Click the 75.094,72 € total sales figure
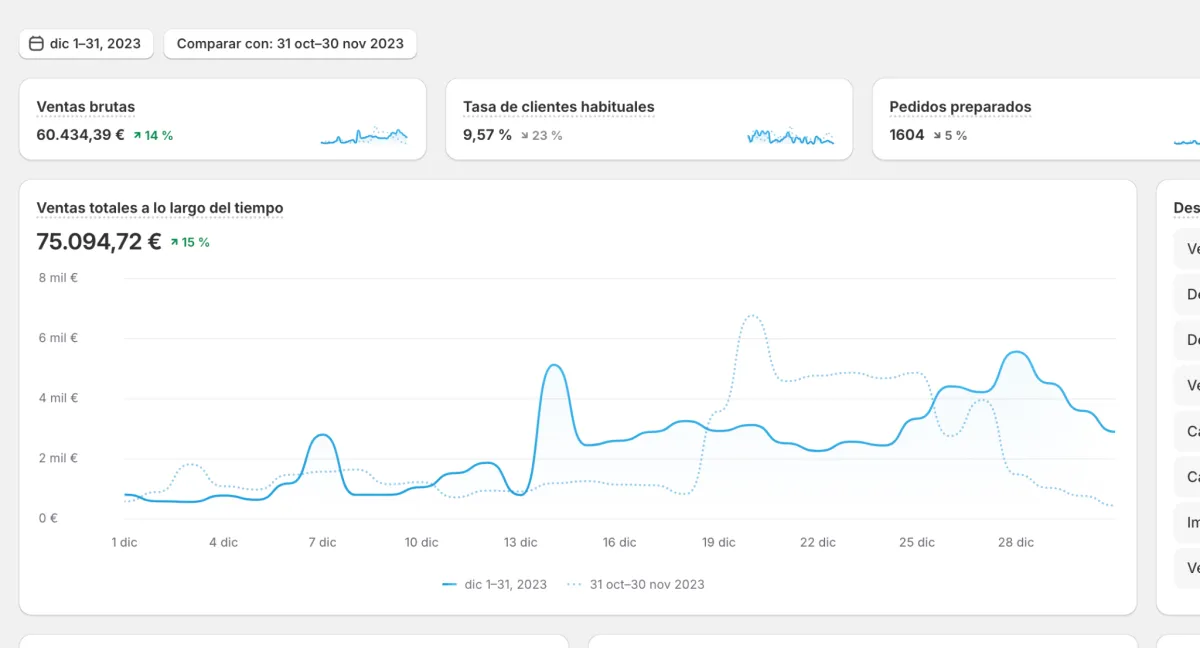The height and width of the screenshot is (648, 1200). [99, 242]
